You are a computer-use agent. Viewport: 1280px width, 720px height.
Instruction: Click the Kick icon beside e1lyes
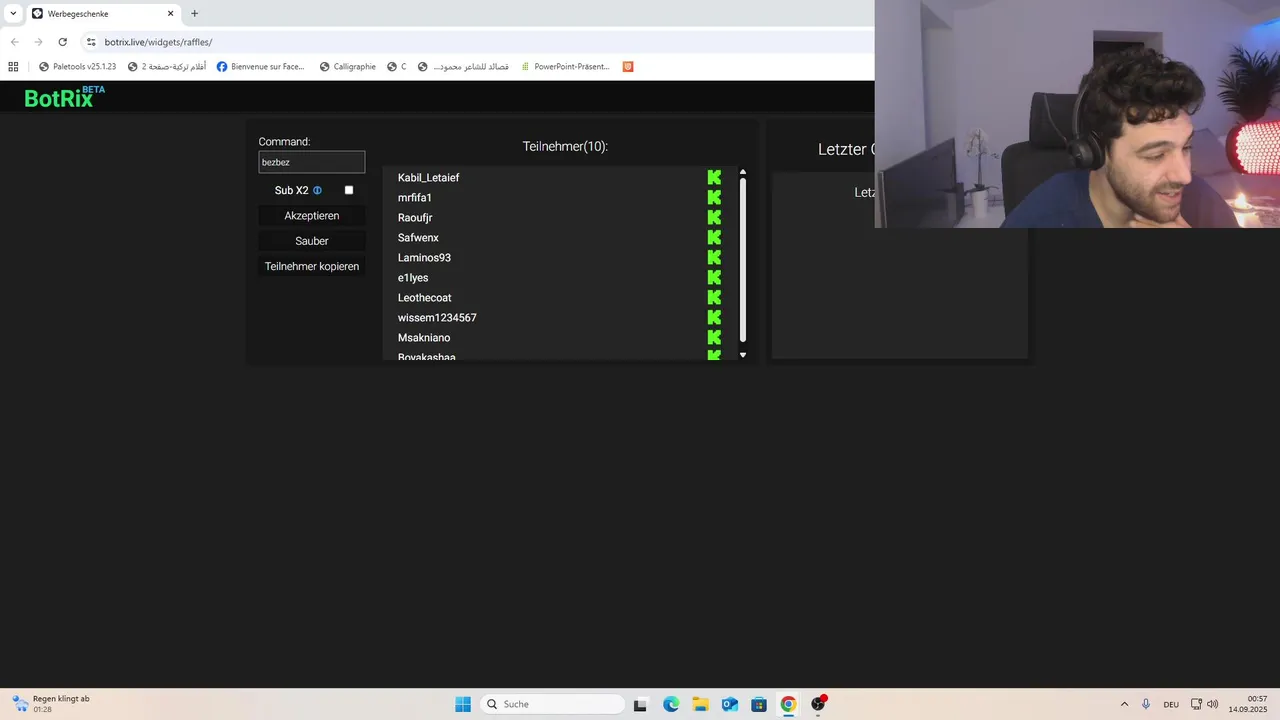(714, 277)
